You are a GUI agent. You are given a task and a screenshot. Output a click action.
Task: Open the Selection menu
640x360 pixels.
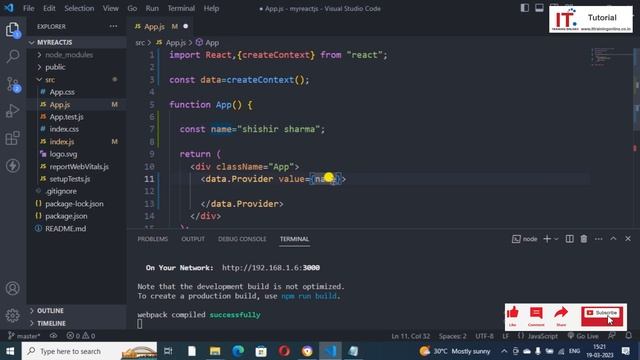pyautogui.click(x=79, y=8)
